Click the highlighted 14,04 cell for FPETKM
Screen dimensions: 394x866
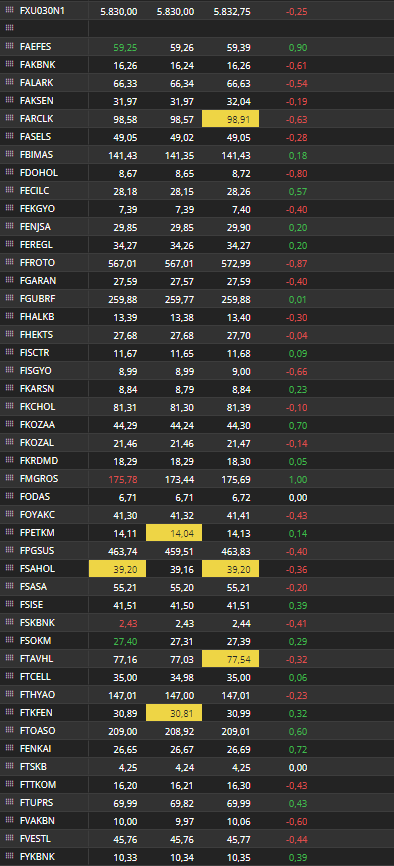174,533
